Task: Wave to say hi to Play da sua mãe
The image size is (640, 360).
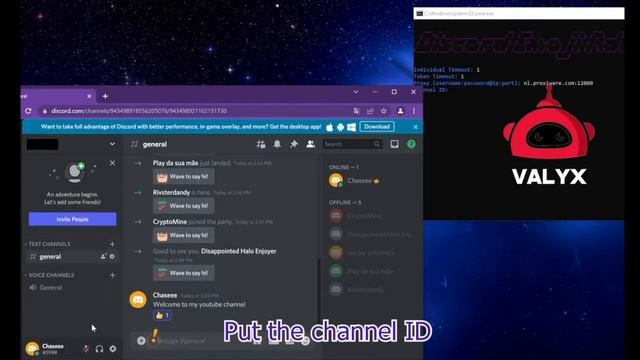Action: pos(184,177)
